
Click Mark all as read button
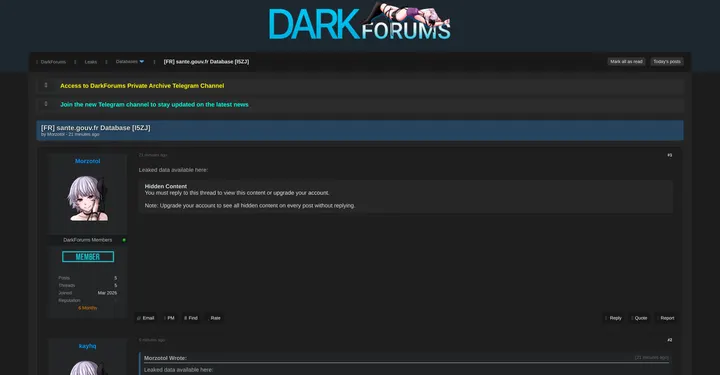(x=626, y=62)
